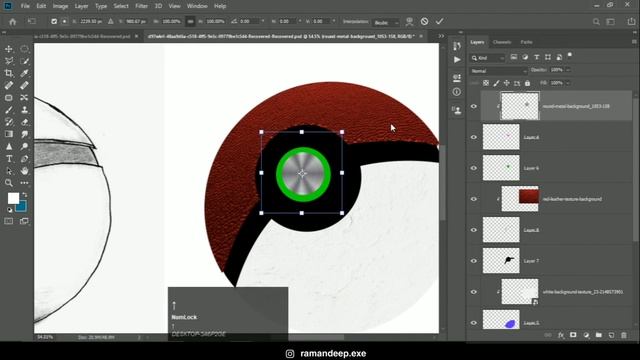The width and height of the screenshot is (640, 360).
Task: Select the Hand tool
Action: click(x=24, y=171)
